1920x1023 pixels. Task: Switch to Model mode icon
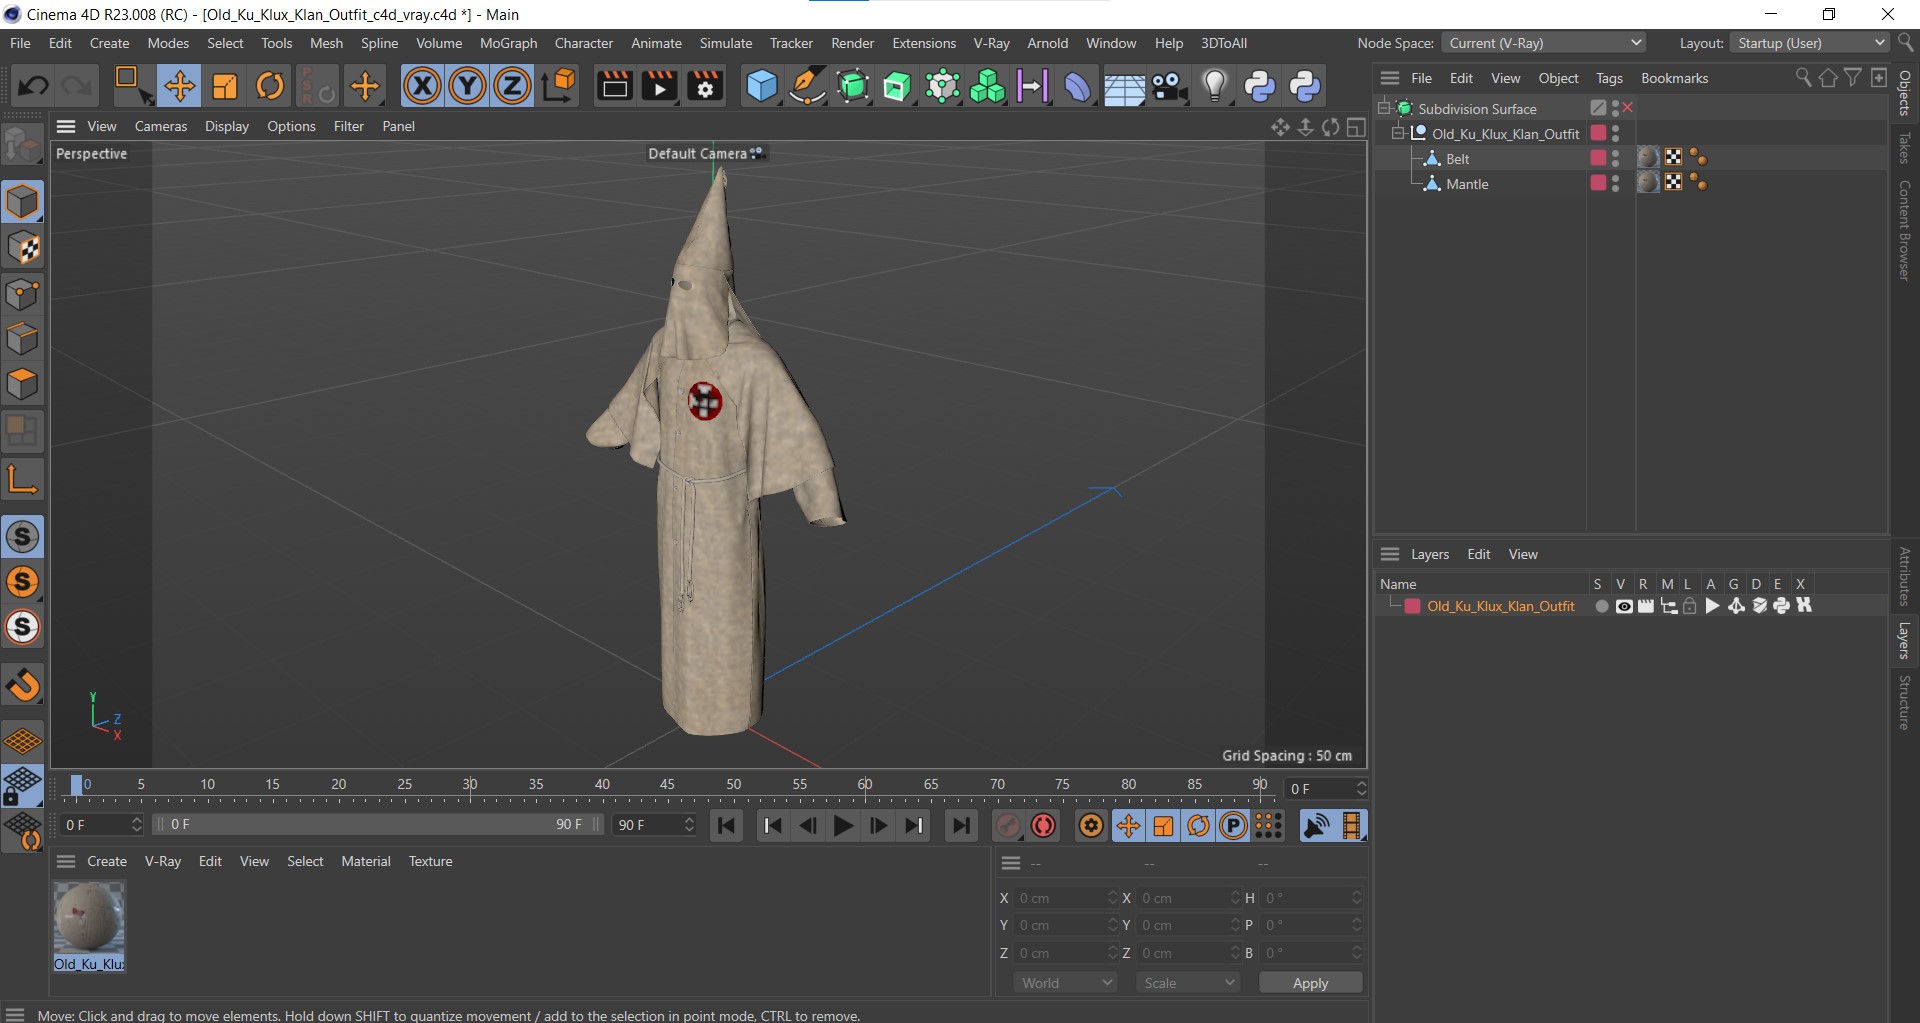tap(22, 202)
